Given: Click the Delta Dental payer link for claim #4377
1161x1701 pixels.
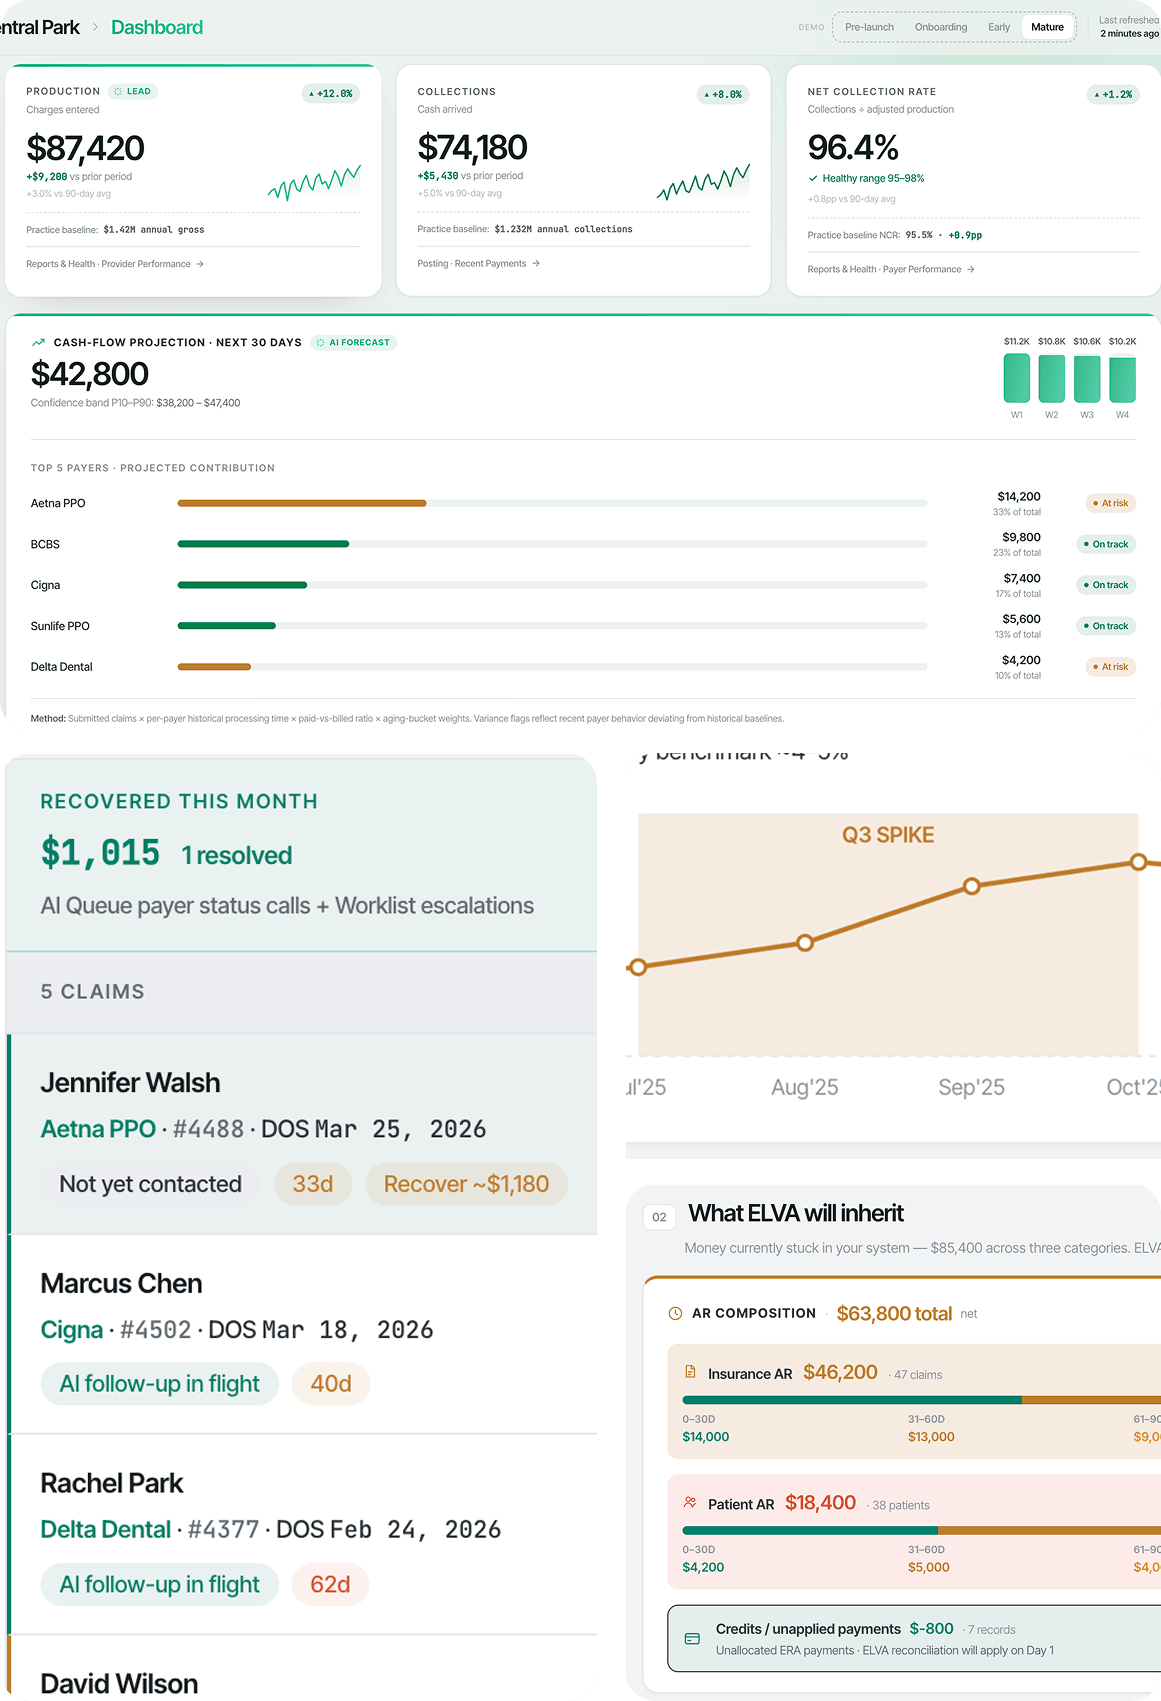Looking at the screenshot, I should [x=106, y=1530].
